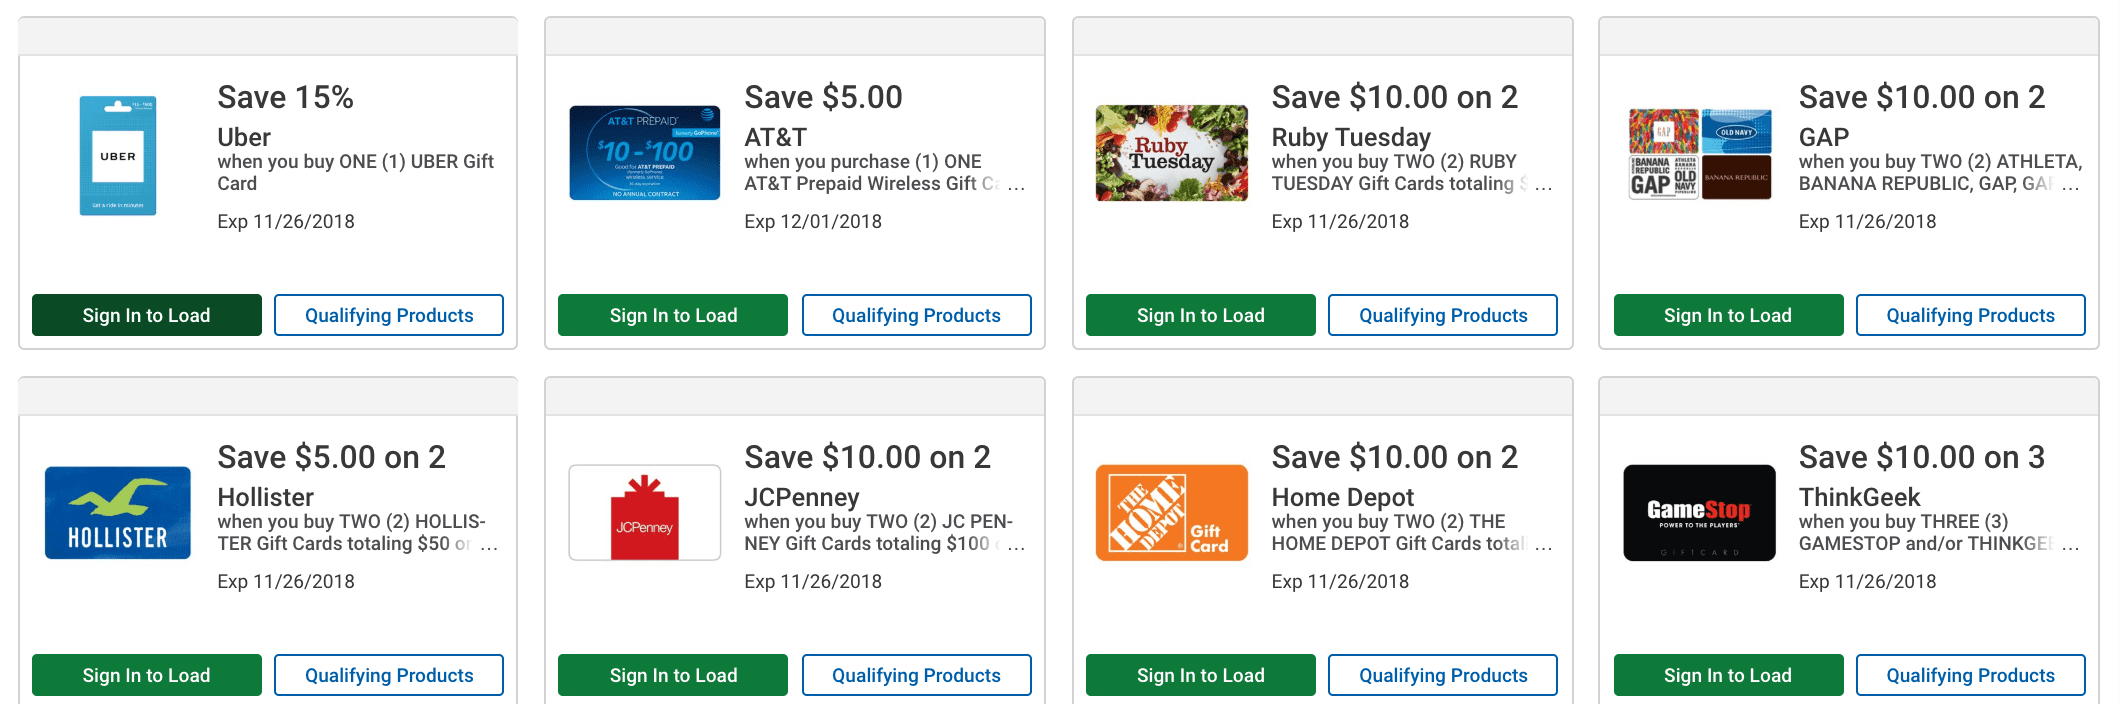Expand truncated AT&T offer description ellipsis
Image resolution: width=2120 pixels, height=704 pixels.
click(x=1016, y=186)
